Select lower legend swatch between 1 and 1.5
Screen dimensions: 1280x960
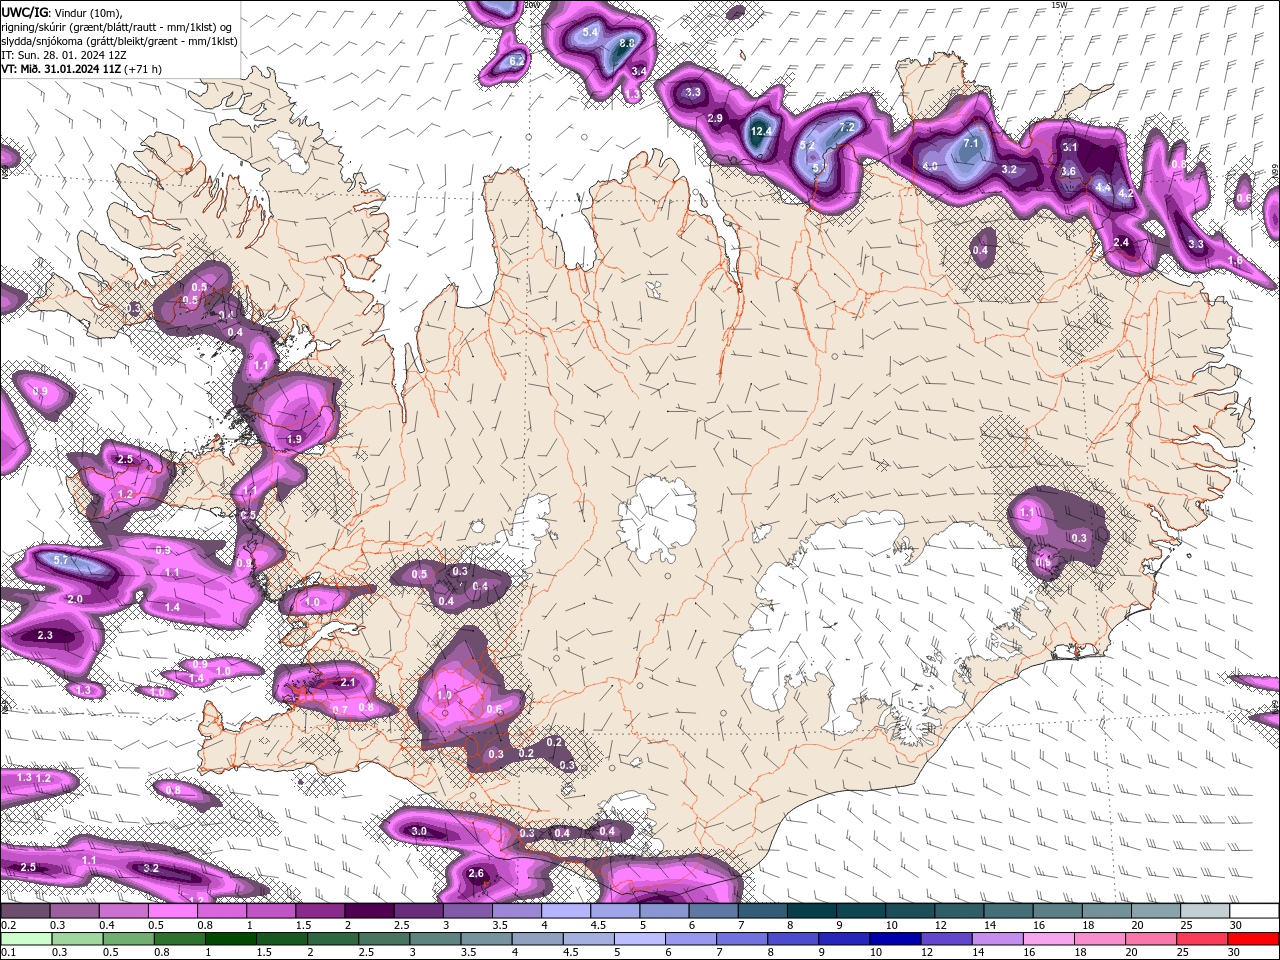click(x=231, y=938)
